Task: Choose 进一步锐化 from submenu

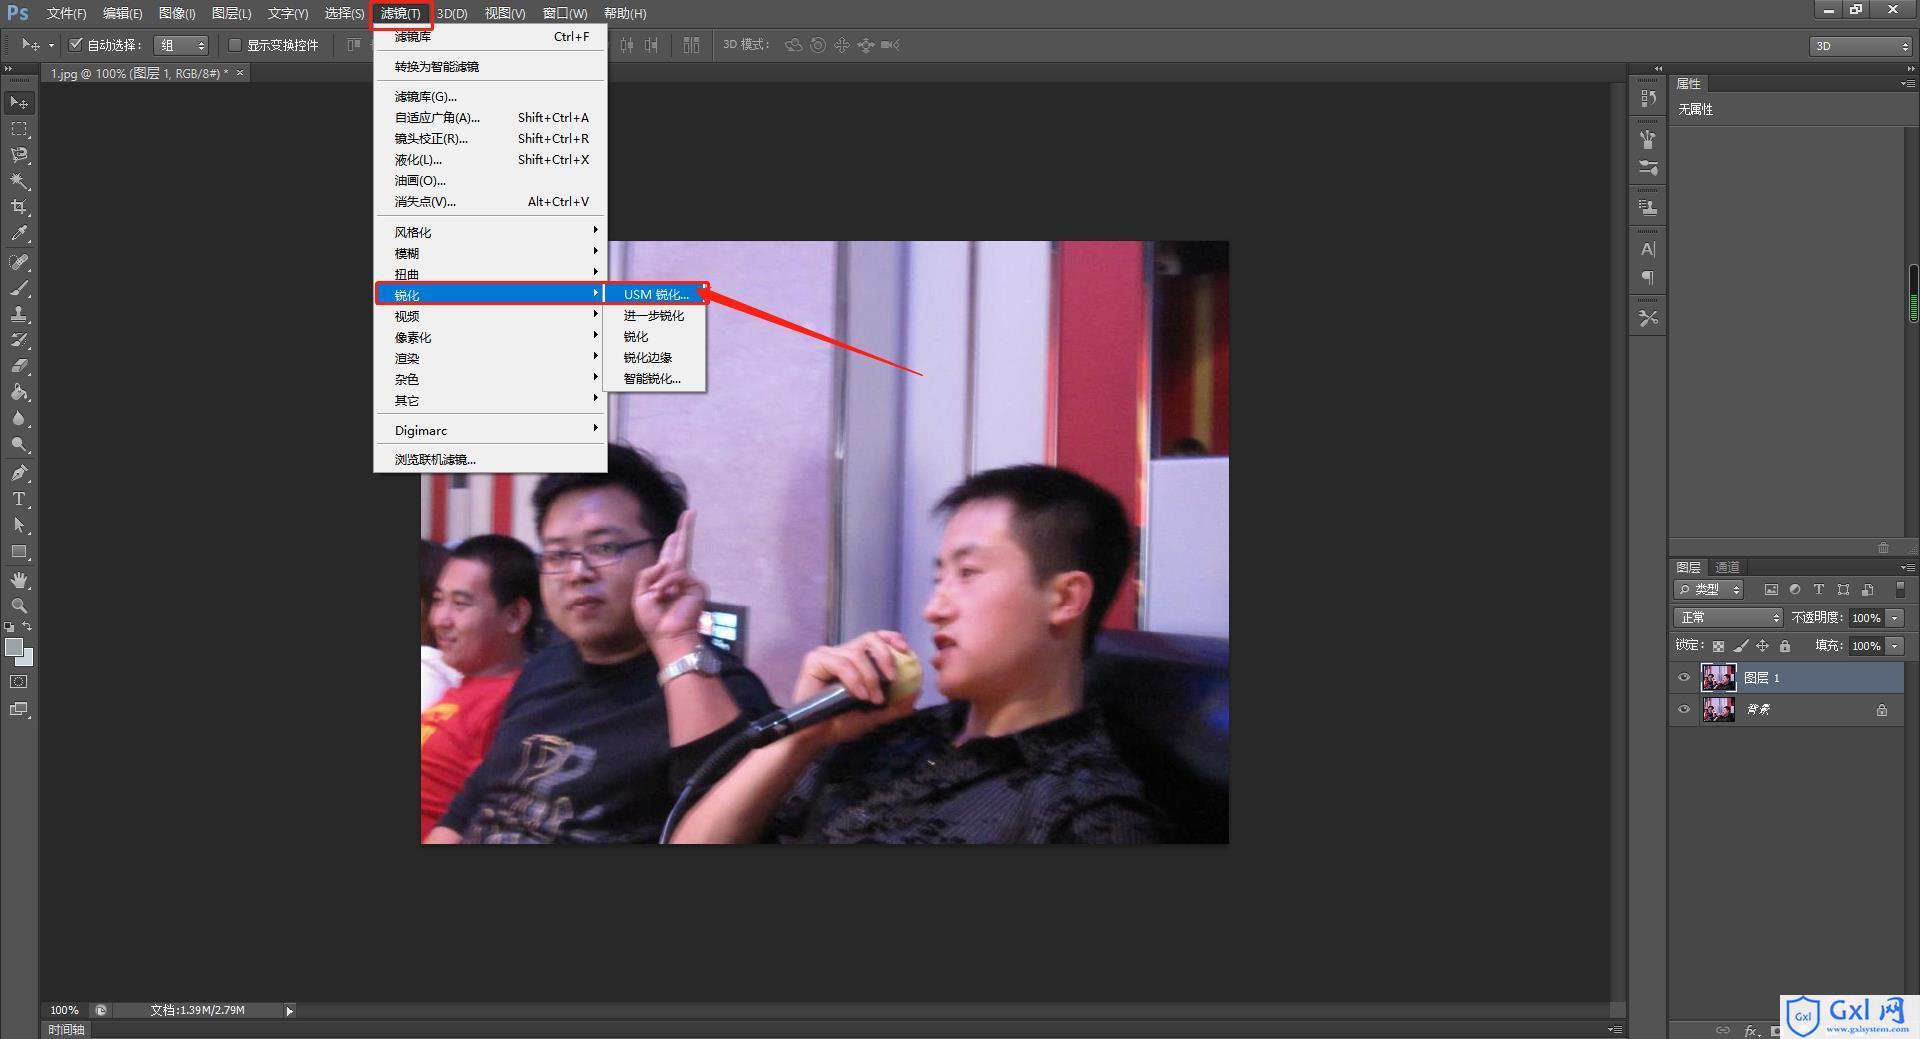Action: [x=656, y=315]
